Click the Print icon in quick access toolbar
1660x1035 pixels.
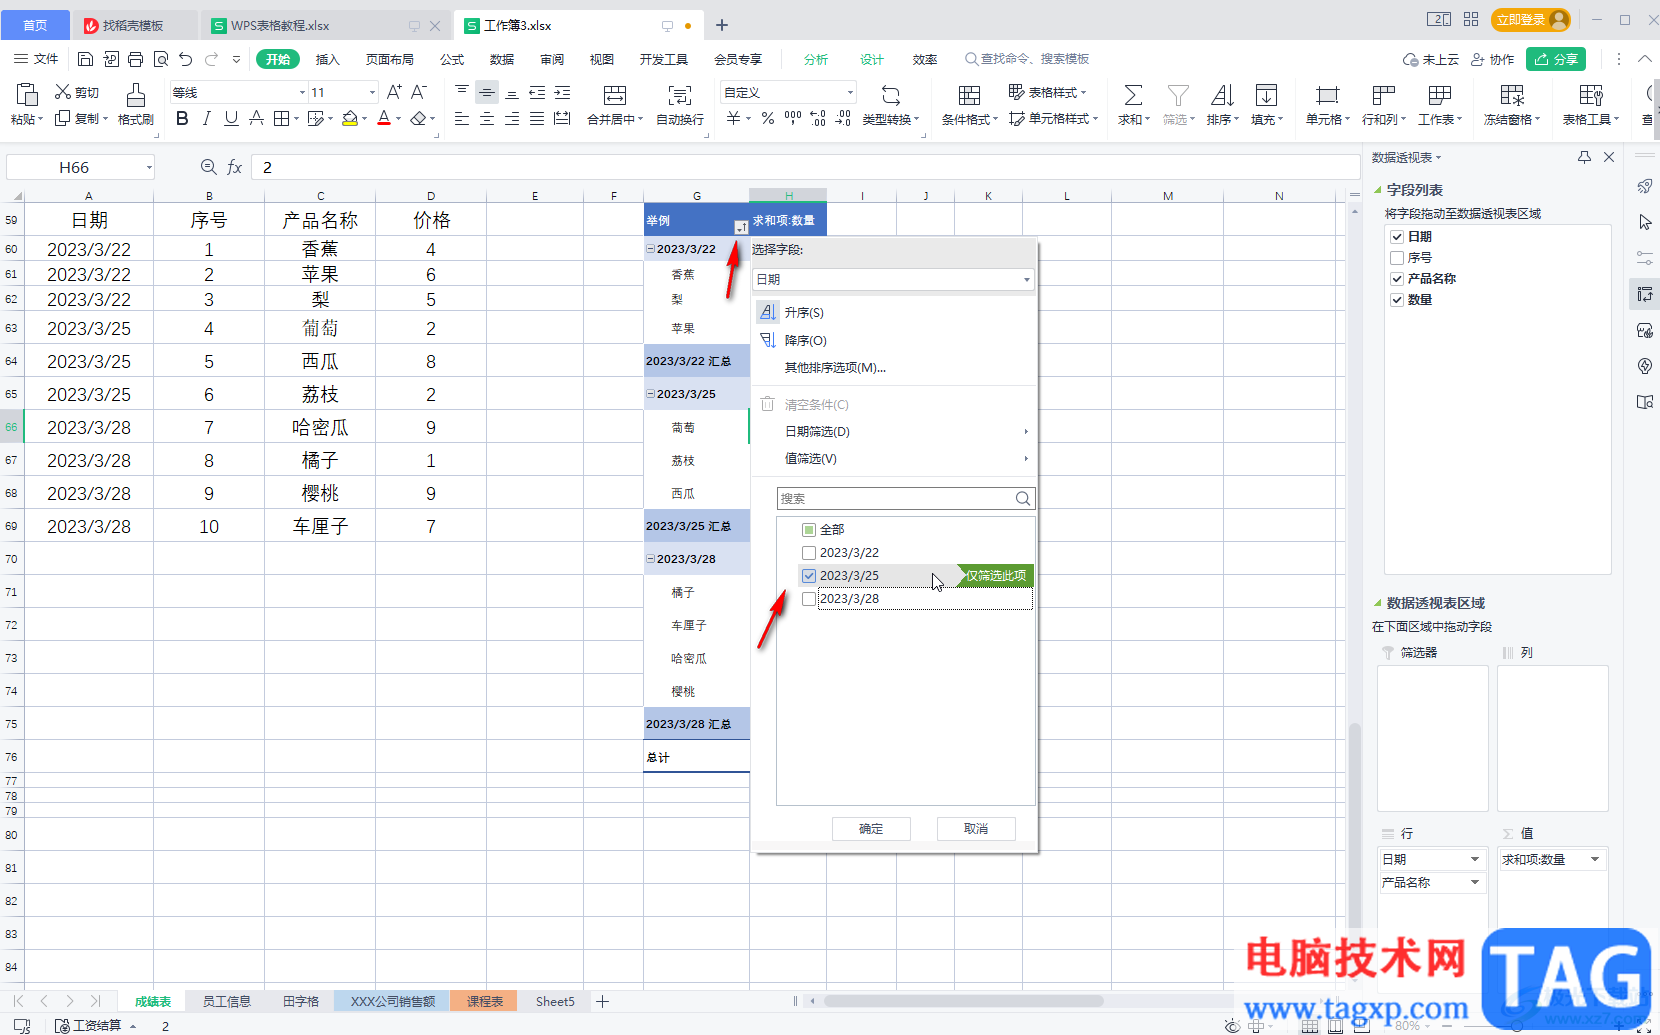(x=135, y=59)
